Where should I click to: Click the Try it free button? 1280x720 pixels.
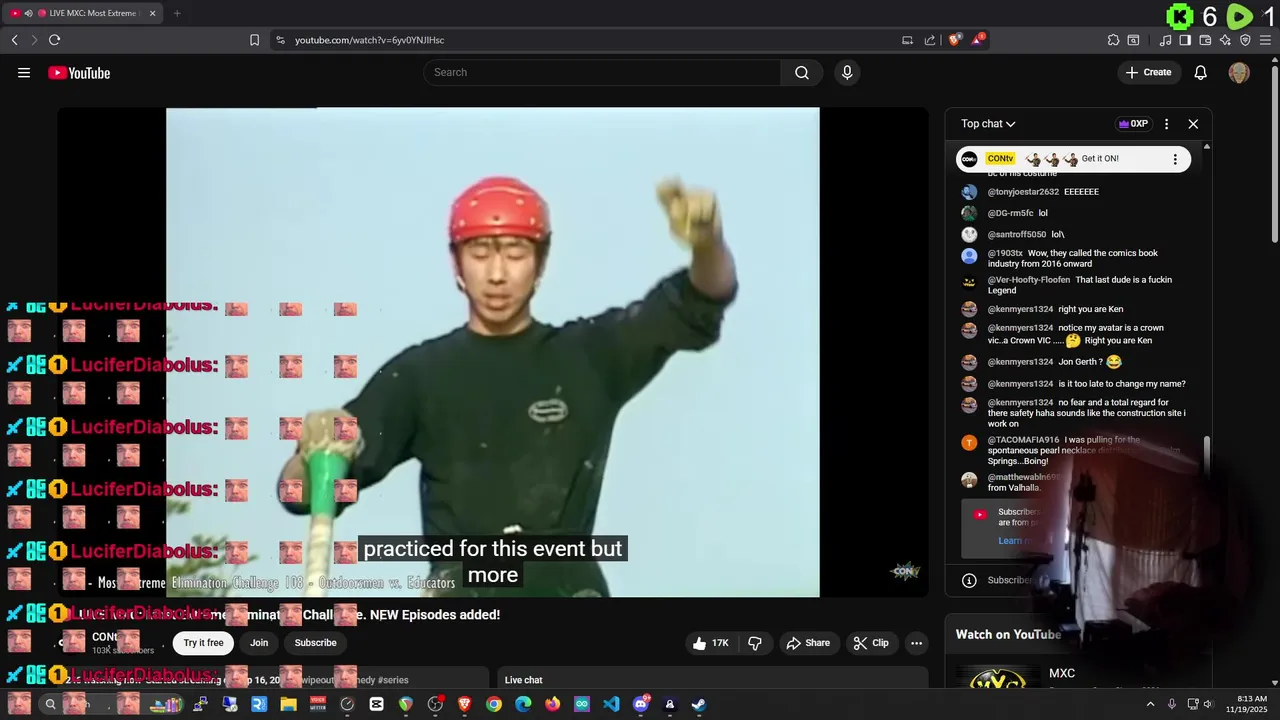[203, 643]
